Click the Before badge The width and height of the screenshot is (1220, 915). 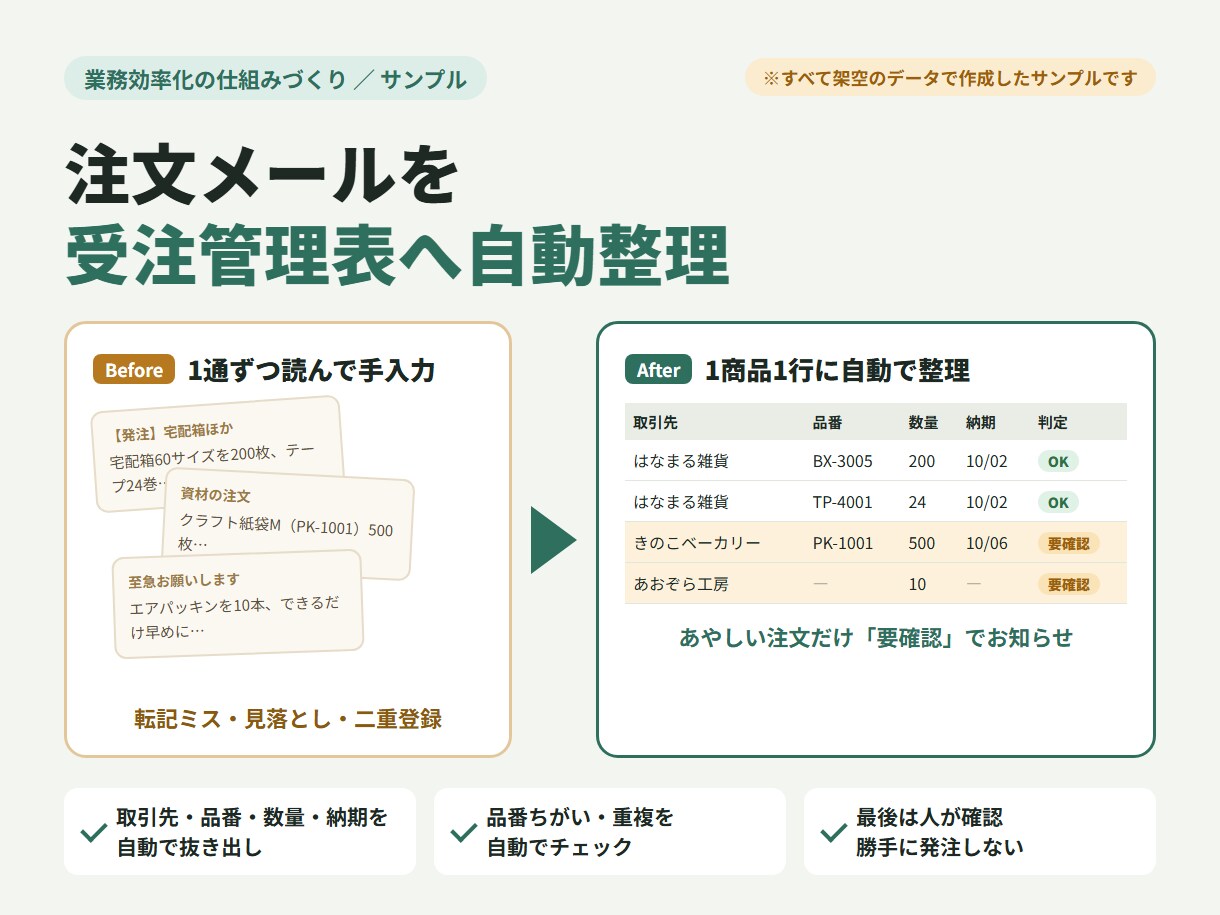point(134,370)
